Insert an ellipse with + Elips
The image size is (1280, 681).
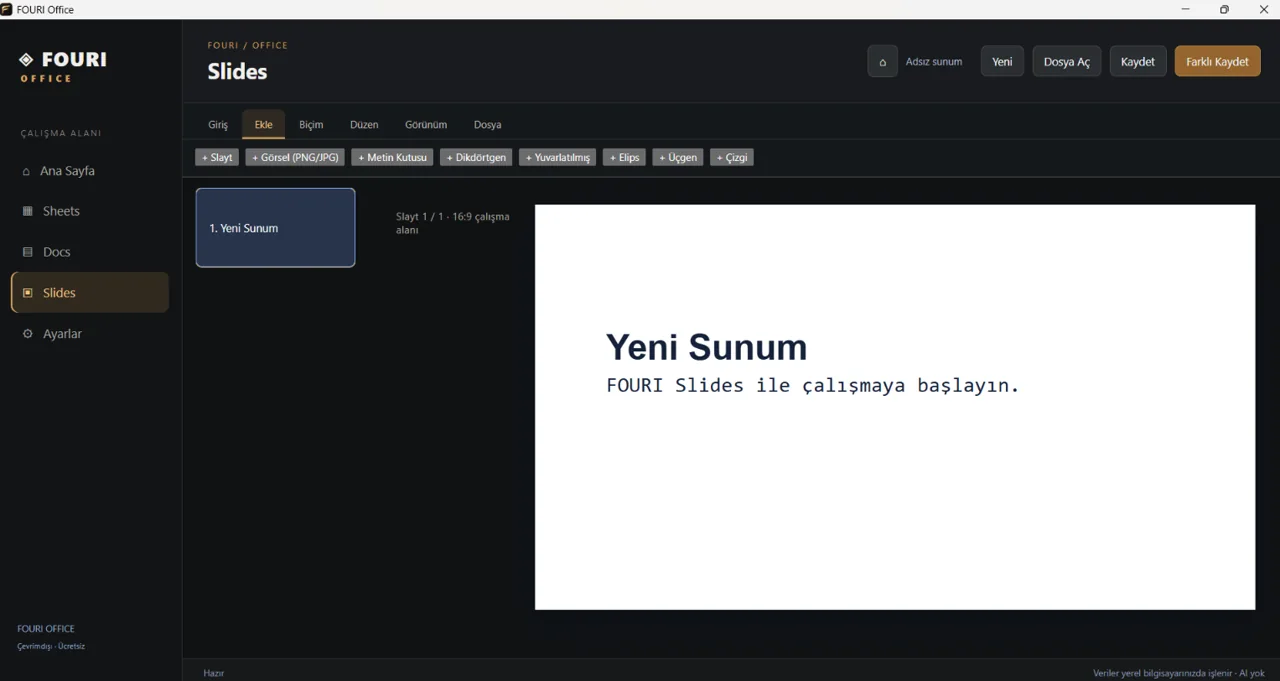click(624, 157)
